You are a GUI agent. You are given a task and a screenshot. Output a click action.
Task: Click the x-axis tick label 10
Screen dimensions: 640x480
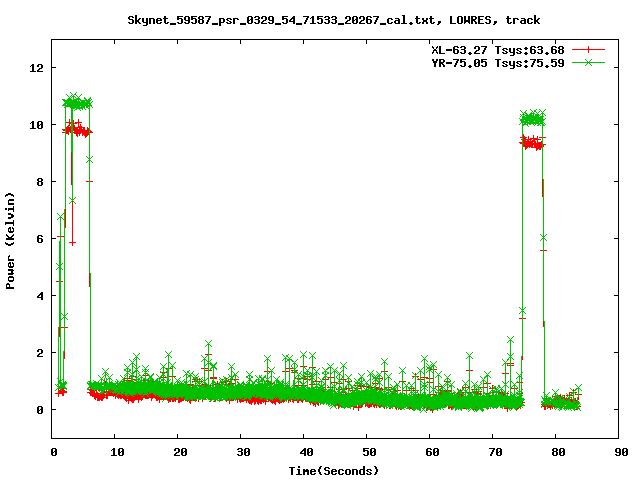coord(116,451)
